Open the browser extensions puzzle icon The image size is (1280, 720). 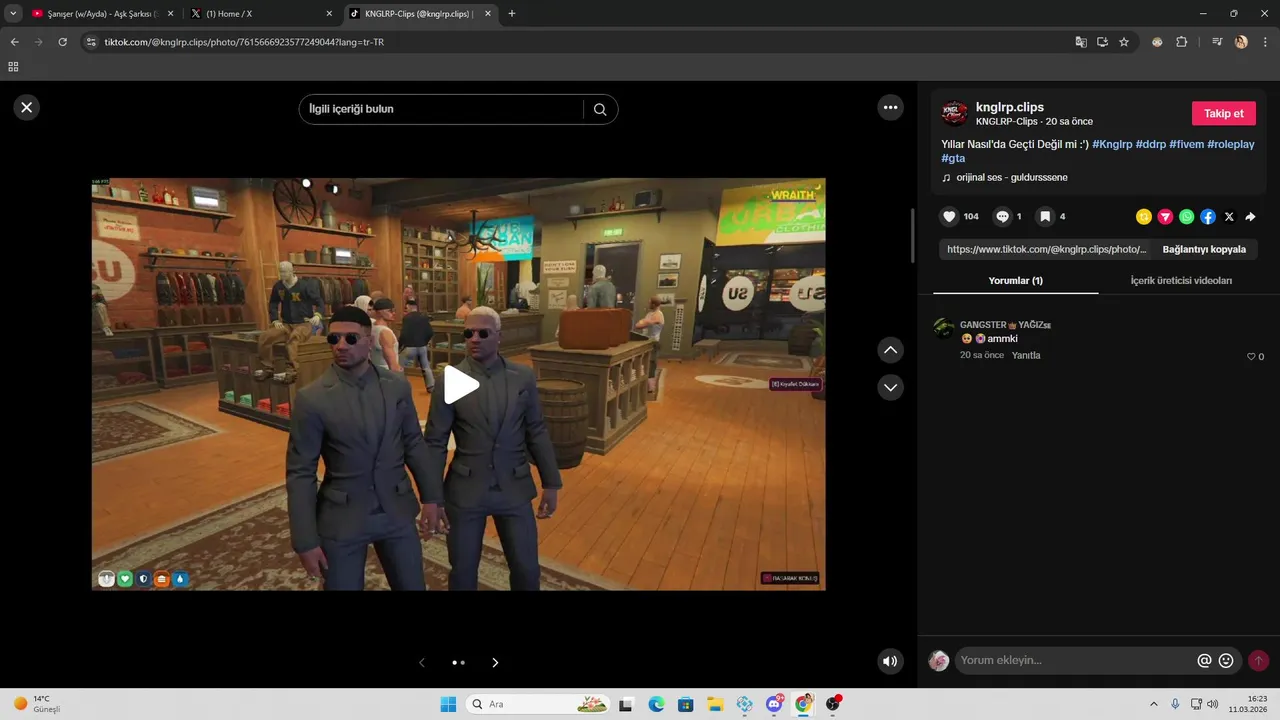pyautogui.click(x=1182, y=42)
